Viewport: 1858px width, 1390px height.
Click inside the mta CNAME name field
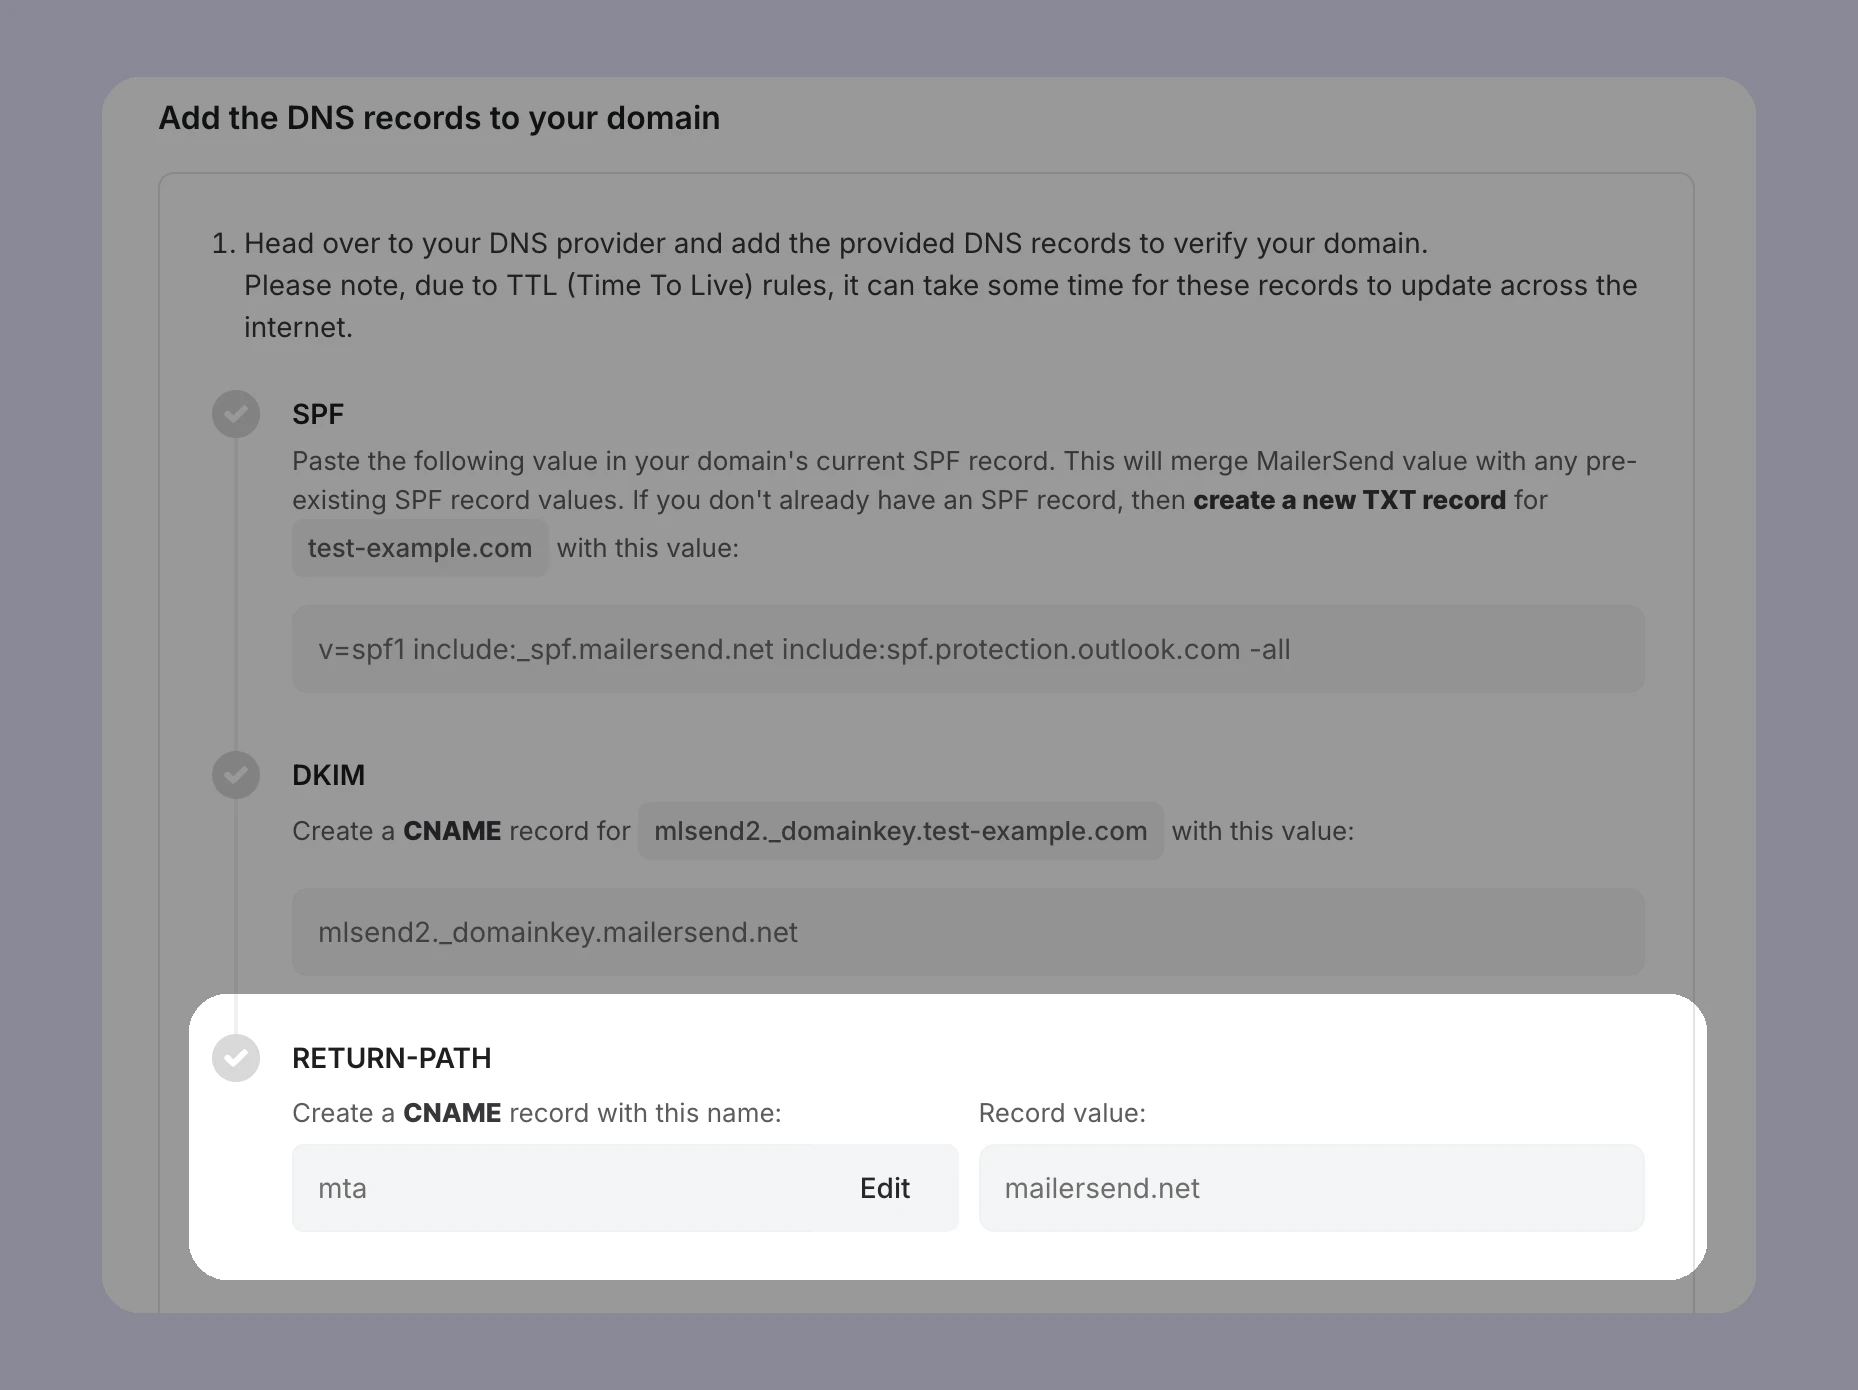click(x=500, y=1188)
